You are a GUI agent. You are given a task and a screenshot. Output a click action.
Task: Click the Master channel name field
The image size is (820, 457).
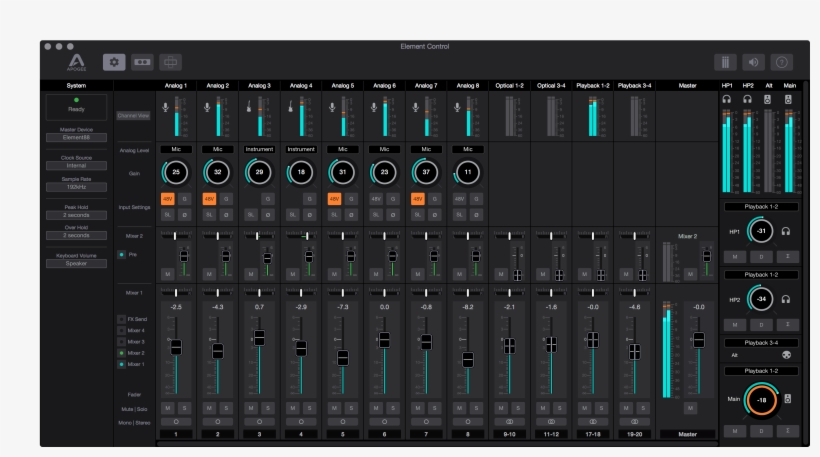(x=687, y=434)
